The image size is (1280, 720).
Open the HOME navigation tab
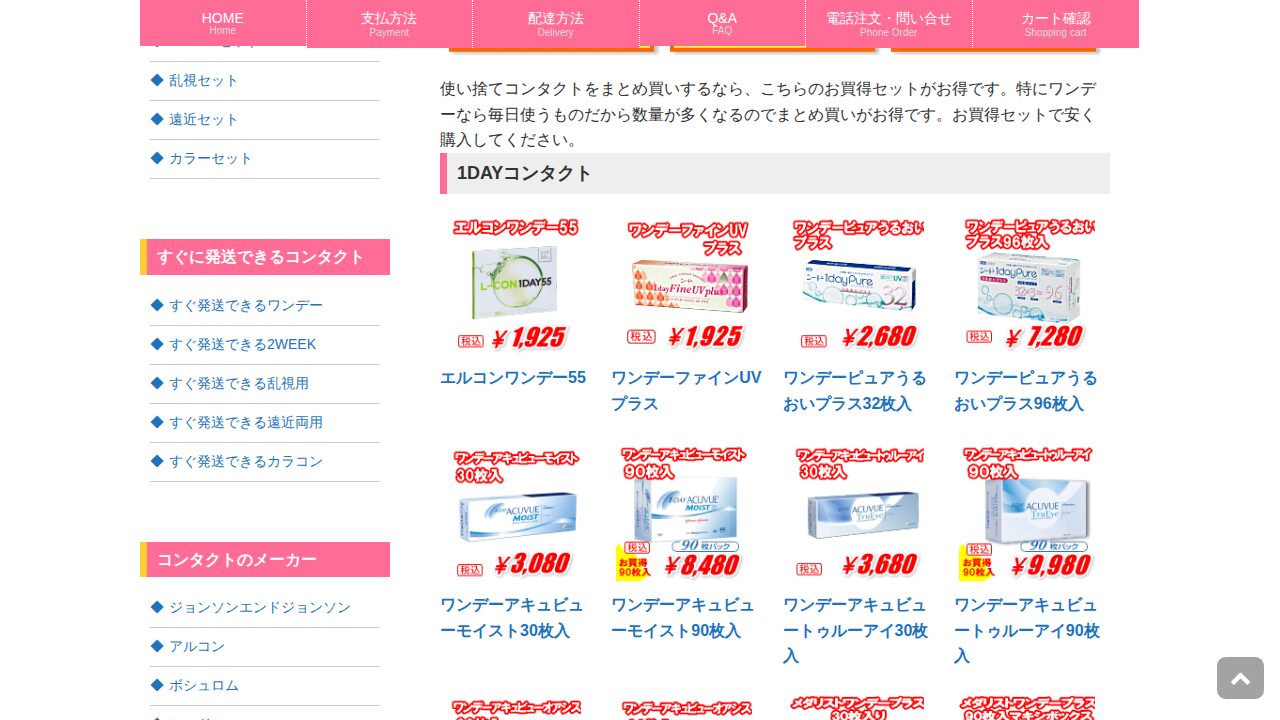(x=223, y=23)
